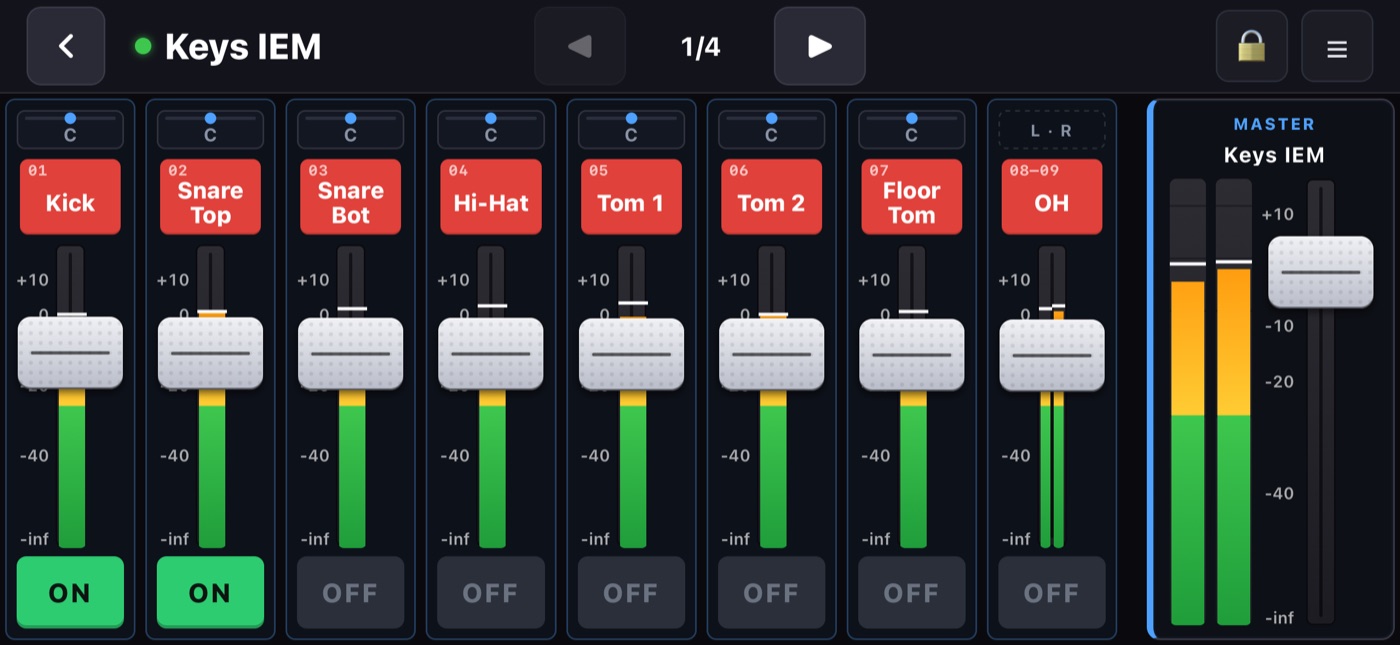
Task: Click the -inf mark on master scale
Action: (x=1279, y=618)
